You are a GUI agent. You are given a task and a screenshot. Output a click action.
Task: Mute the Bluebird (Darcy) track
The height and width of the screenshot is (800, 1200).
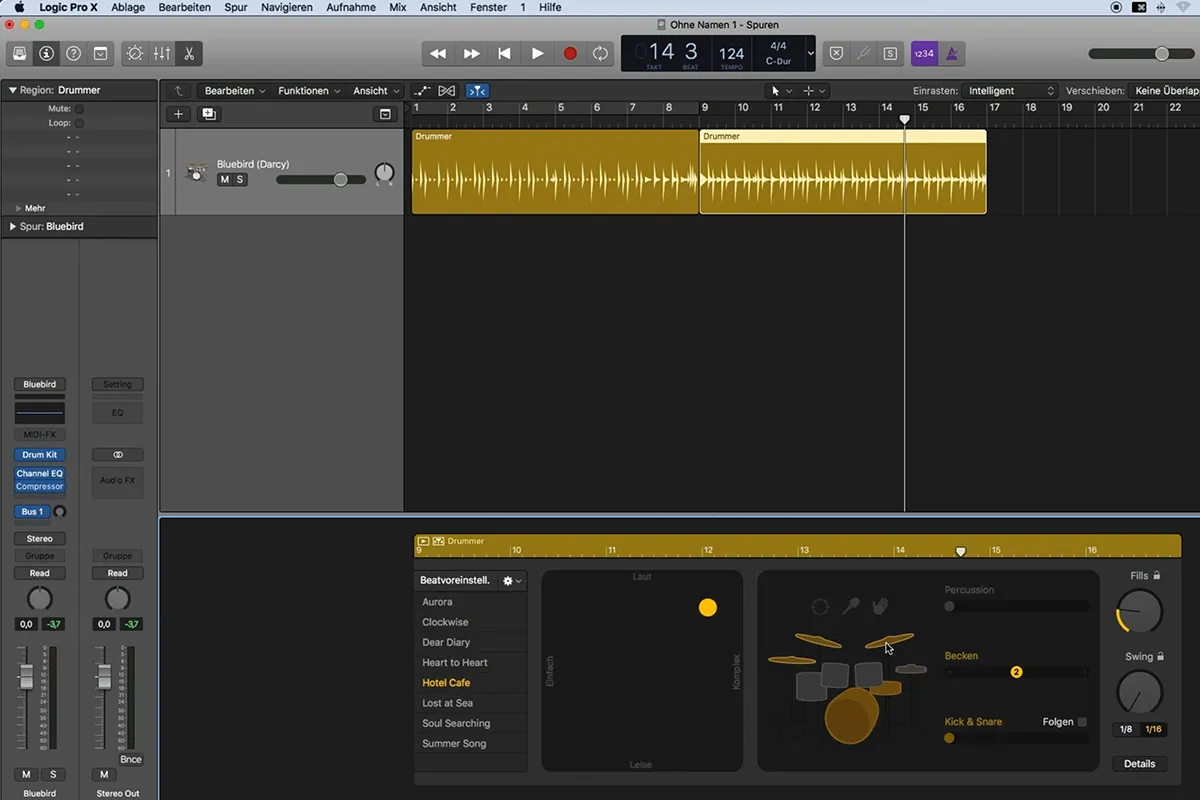pyautogui.click(x=224, y=180)
